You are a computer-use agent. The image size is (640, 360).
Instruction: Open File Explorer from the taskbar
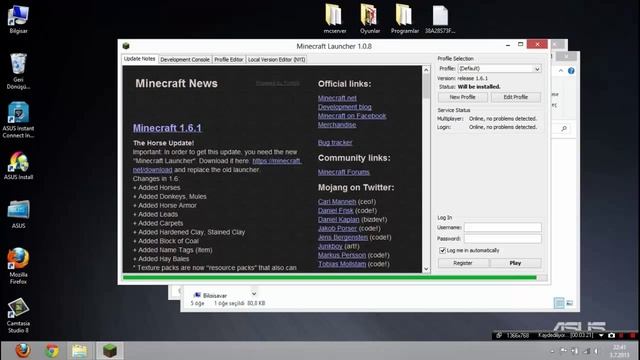tap(80, 351)
